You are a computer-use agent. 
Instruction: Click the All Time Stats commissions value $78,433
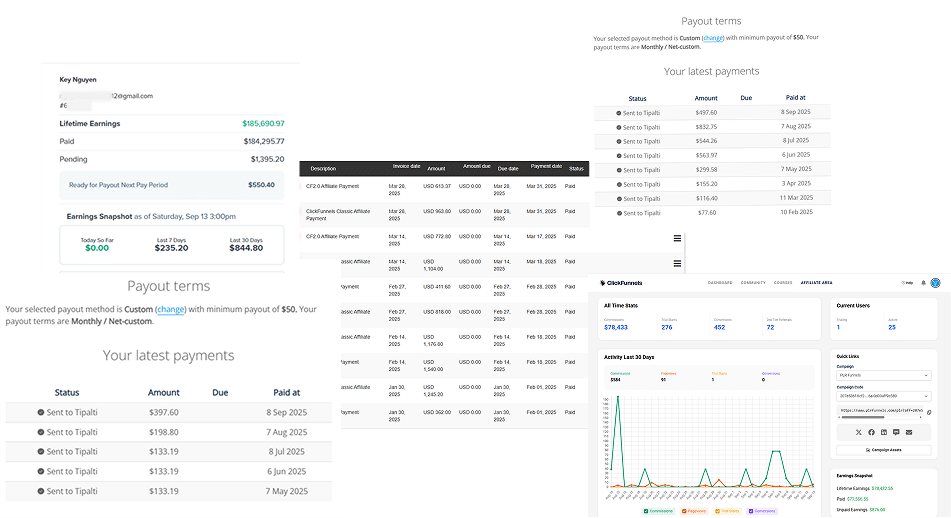click(616, 328)
